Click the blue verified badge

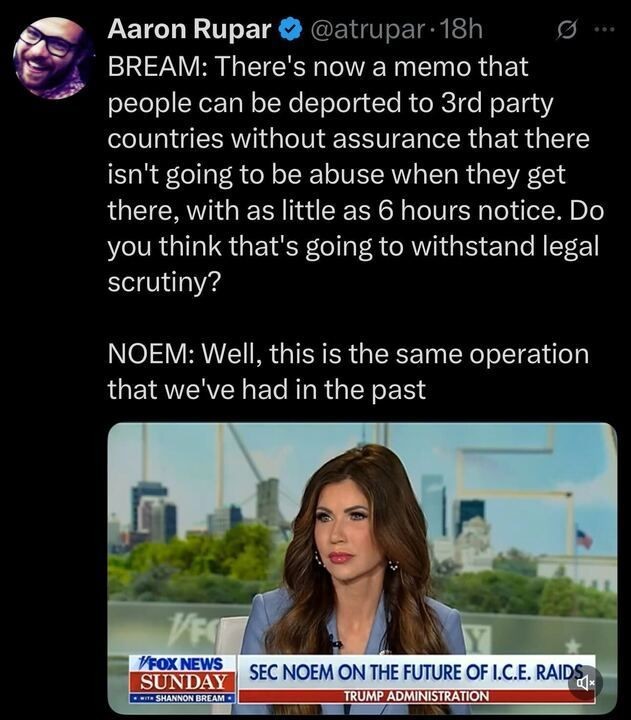click(290, 30)
